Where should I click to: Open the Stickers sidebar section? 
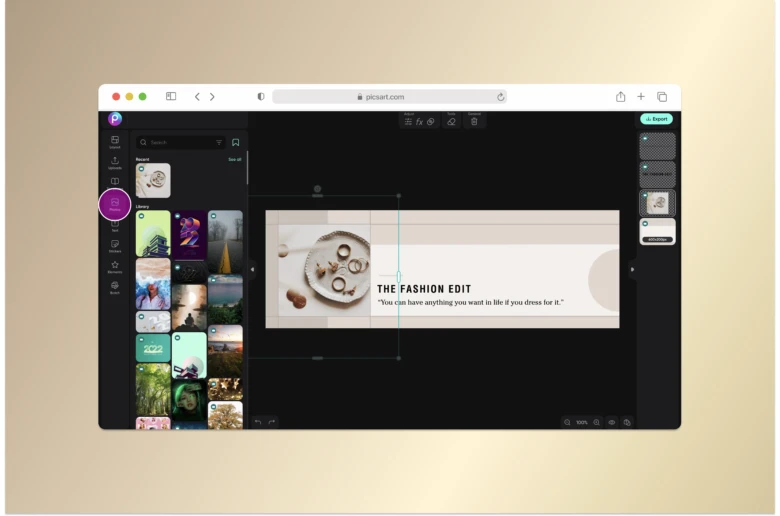click(115, 246)
